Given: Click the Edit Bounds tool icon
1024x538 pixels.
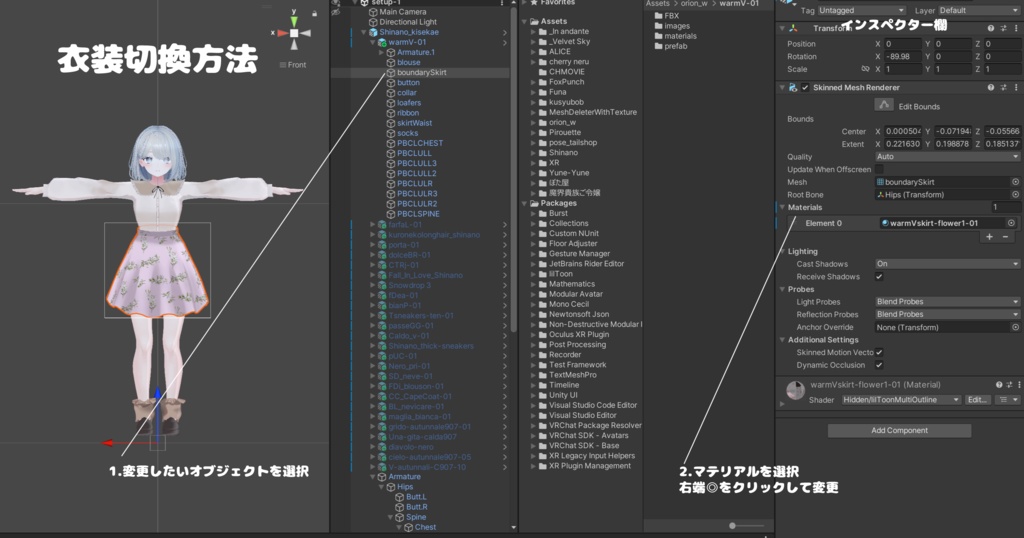Looking at the screenshot, I should 884,105.
